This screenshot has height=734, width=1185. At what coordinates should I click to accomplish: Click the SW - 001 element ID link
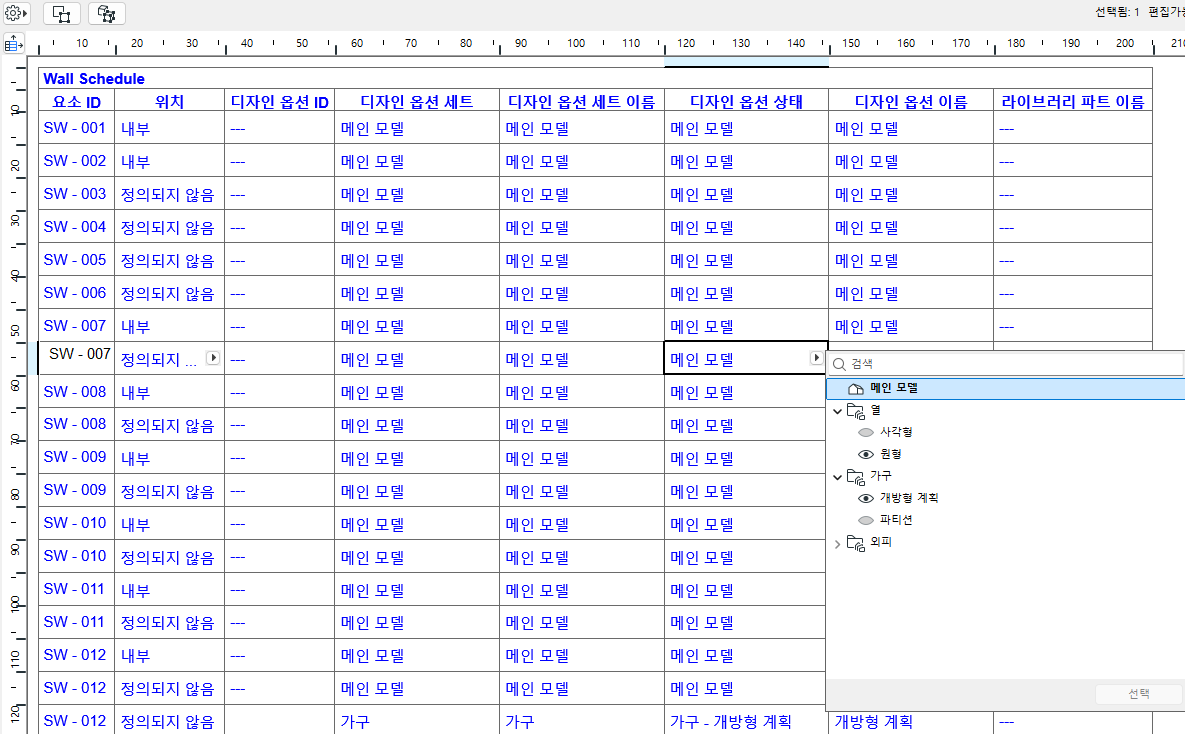pyautogui.click(x=74, y=128)
